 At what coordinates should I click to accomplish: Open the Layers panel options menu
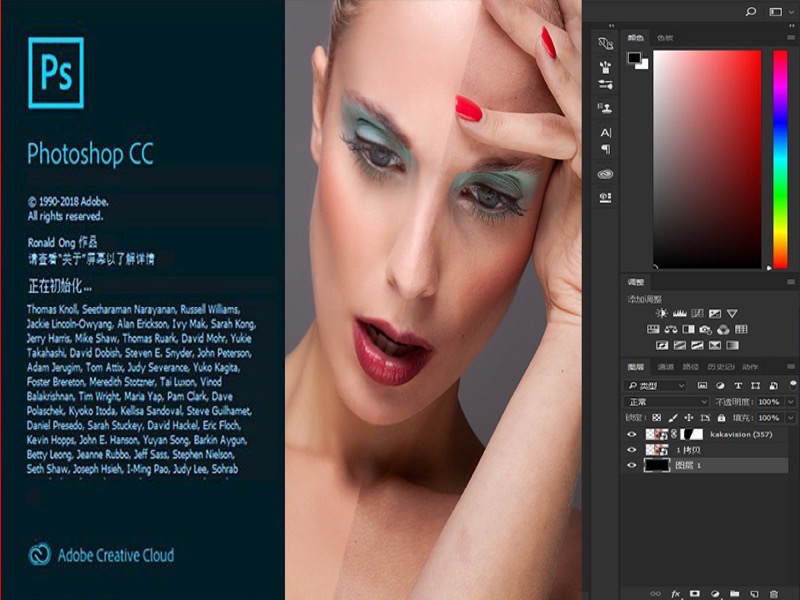point(791,366)
